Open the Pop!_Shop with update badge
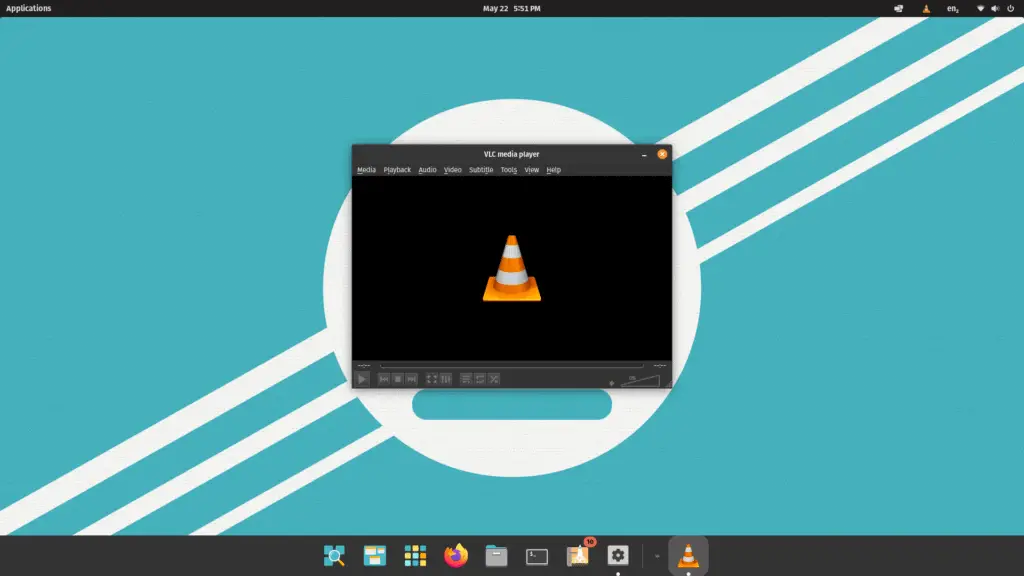This screenshot has width=1024, height=576. 579,554
